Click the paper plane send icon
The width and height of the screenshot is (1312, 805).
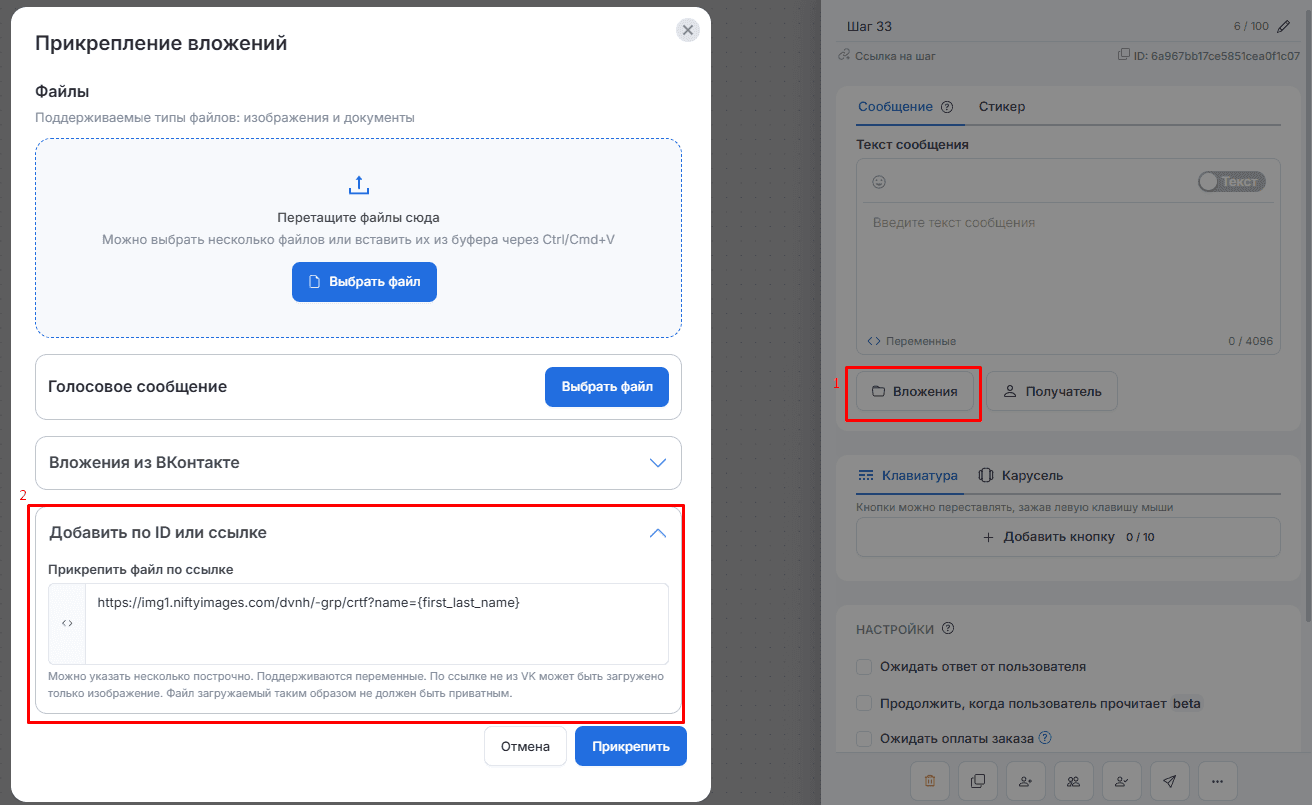pos(1170,781)
